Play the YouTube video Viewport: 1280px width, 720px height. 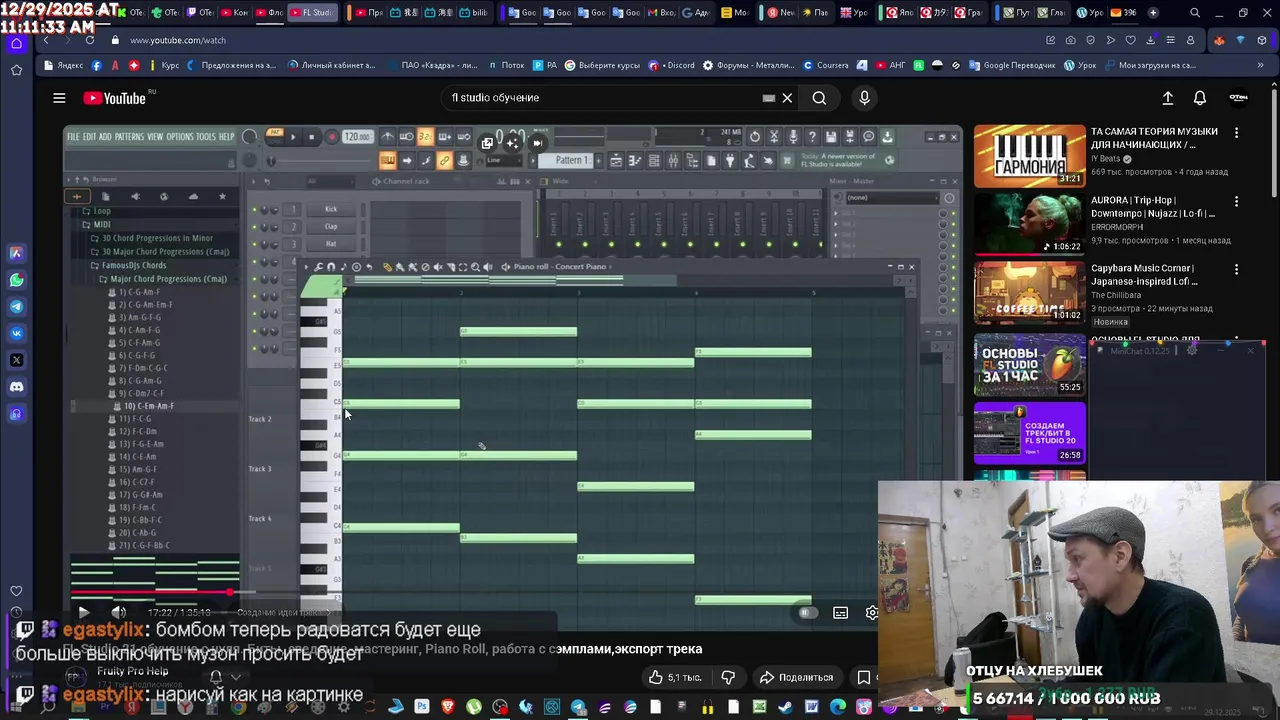click(x=83, y=613)
